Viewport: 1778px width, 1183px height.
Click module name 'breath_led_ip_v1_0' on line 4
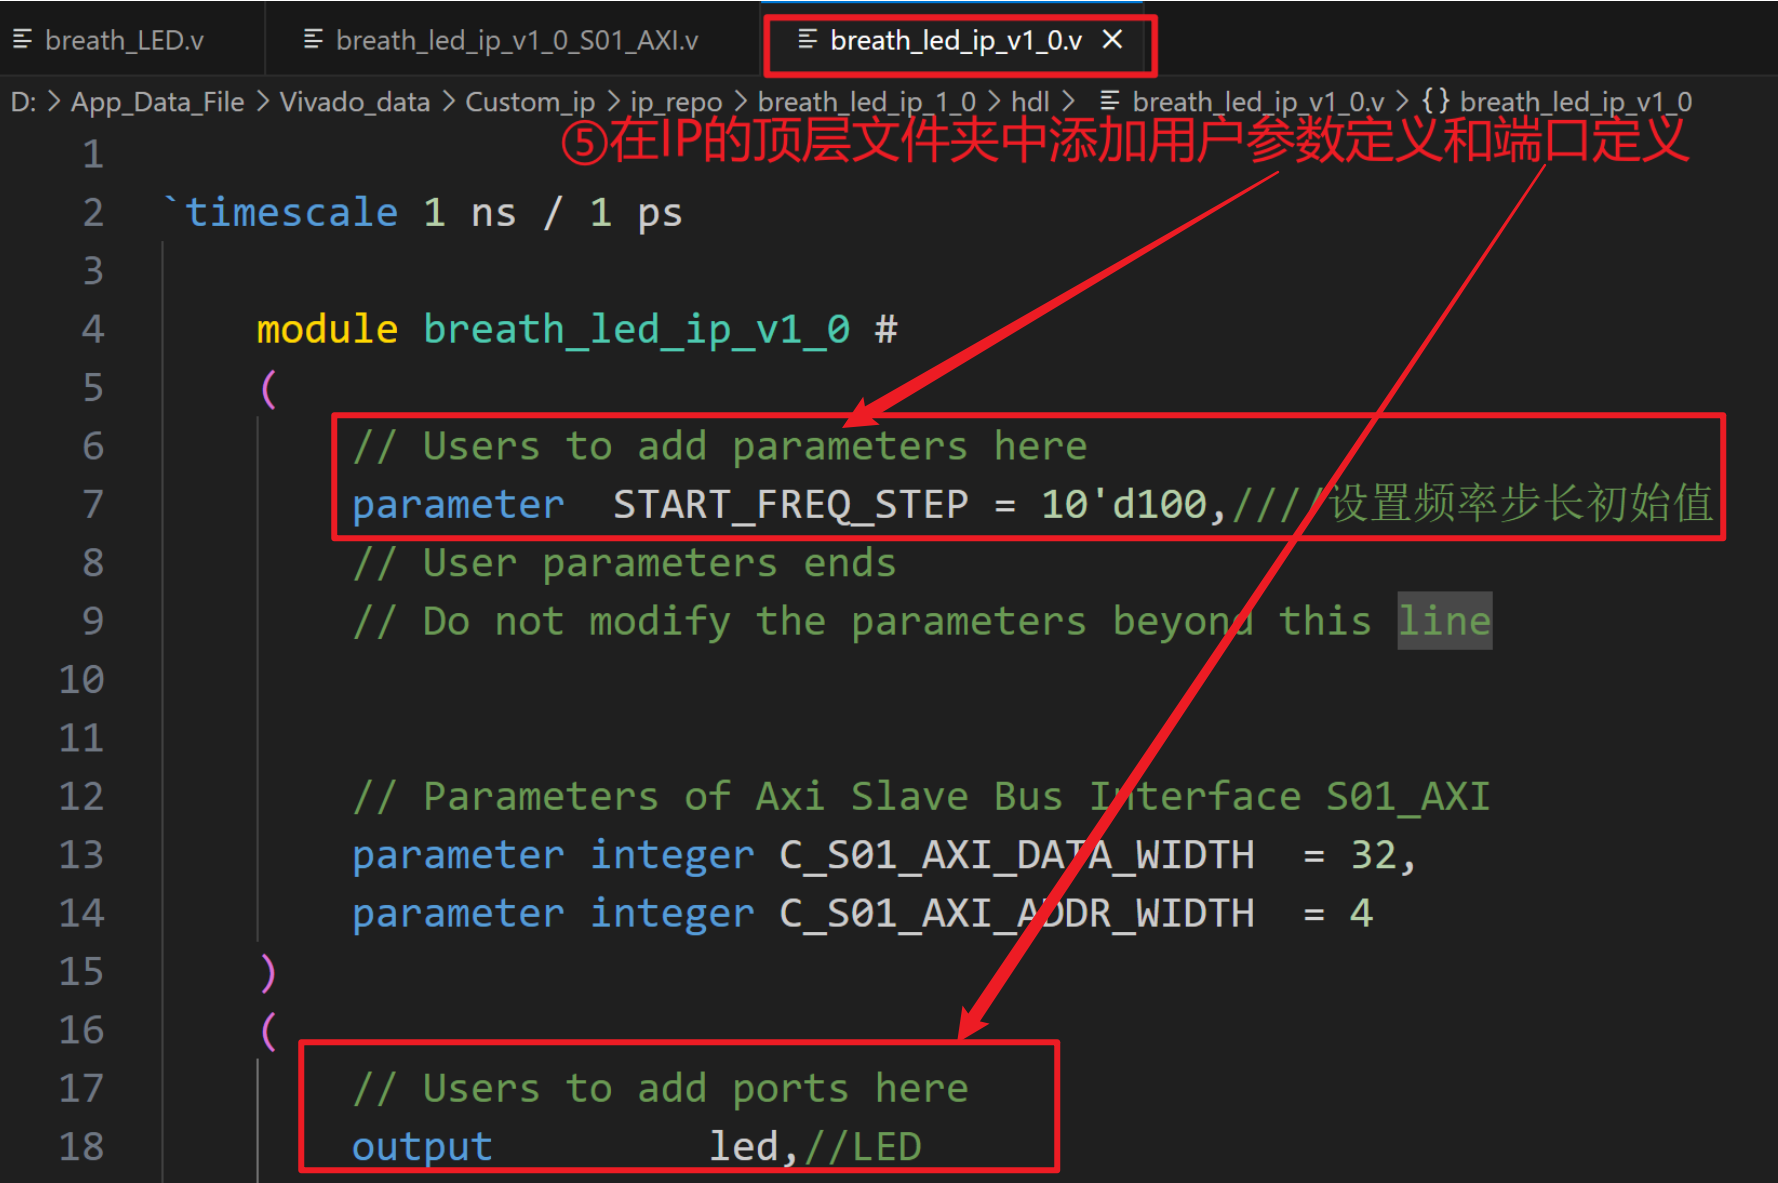pos(637,330)
